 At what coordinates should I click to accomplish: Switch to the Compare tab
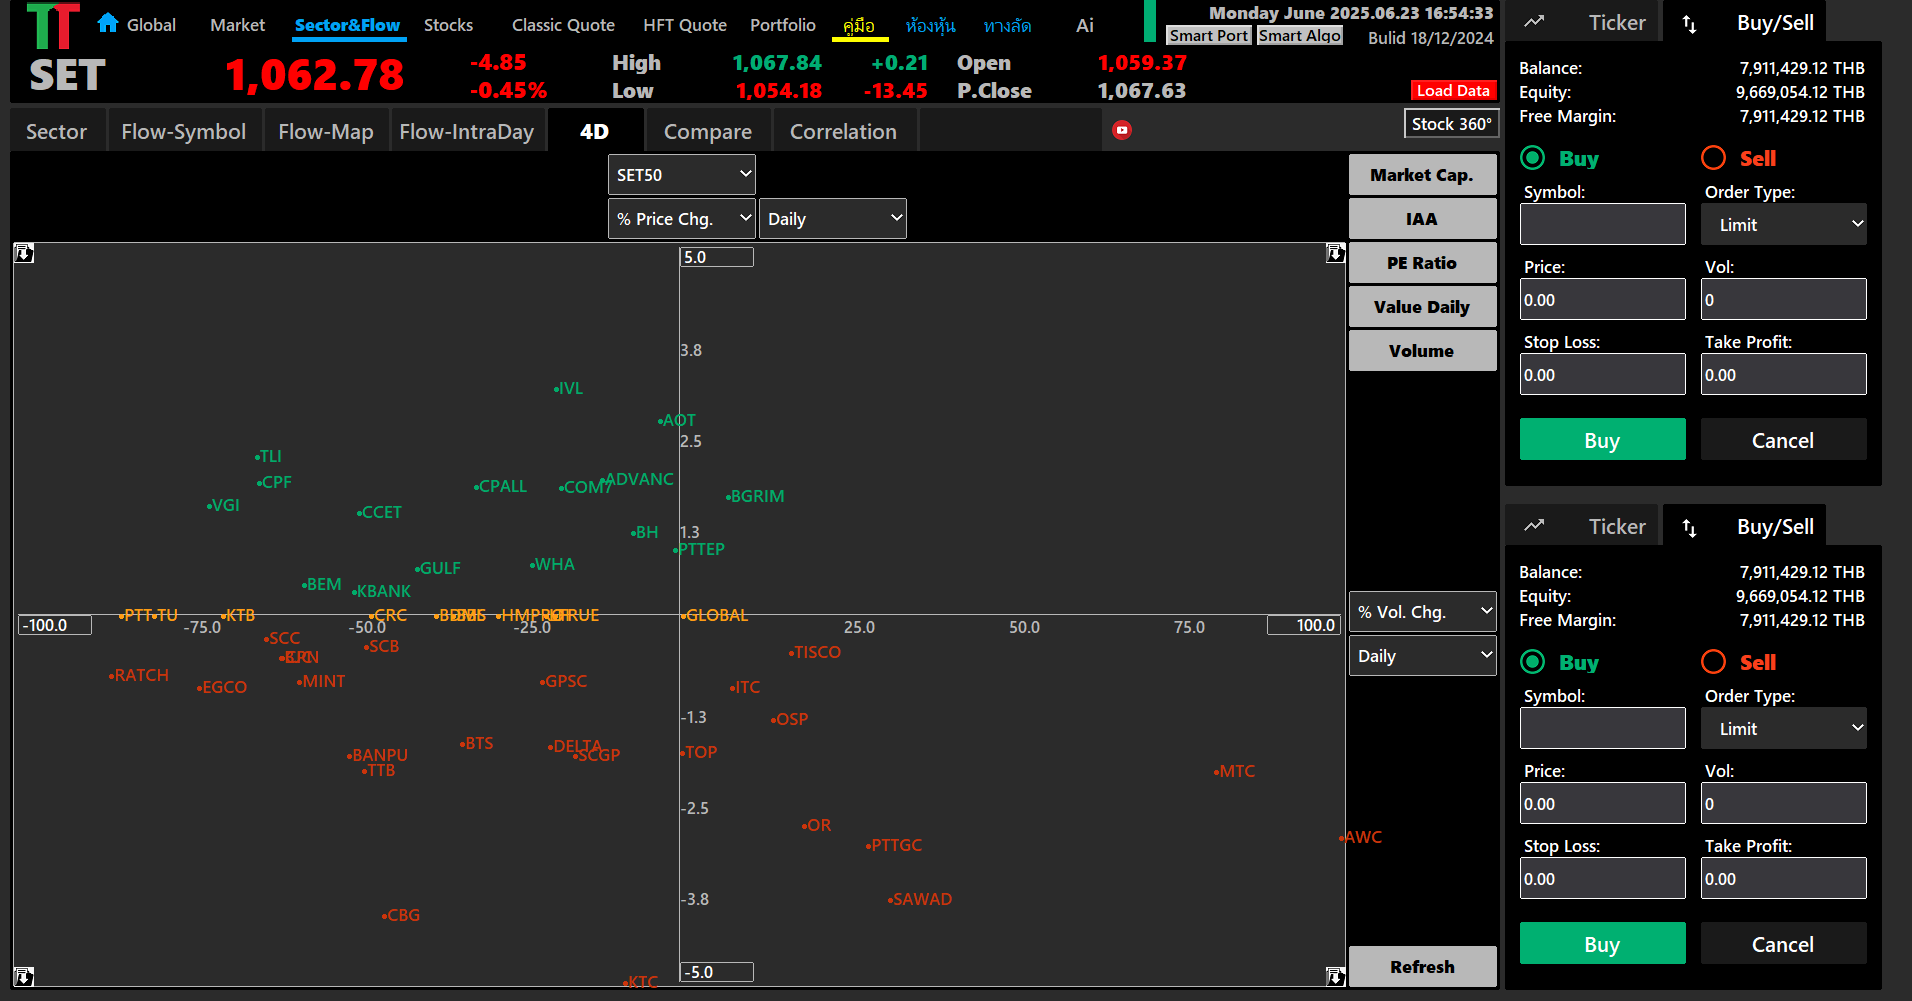point(708,131)
